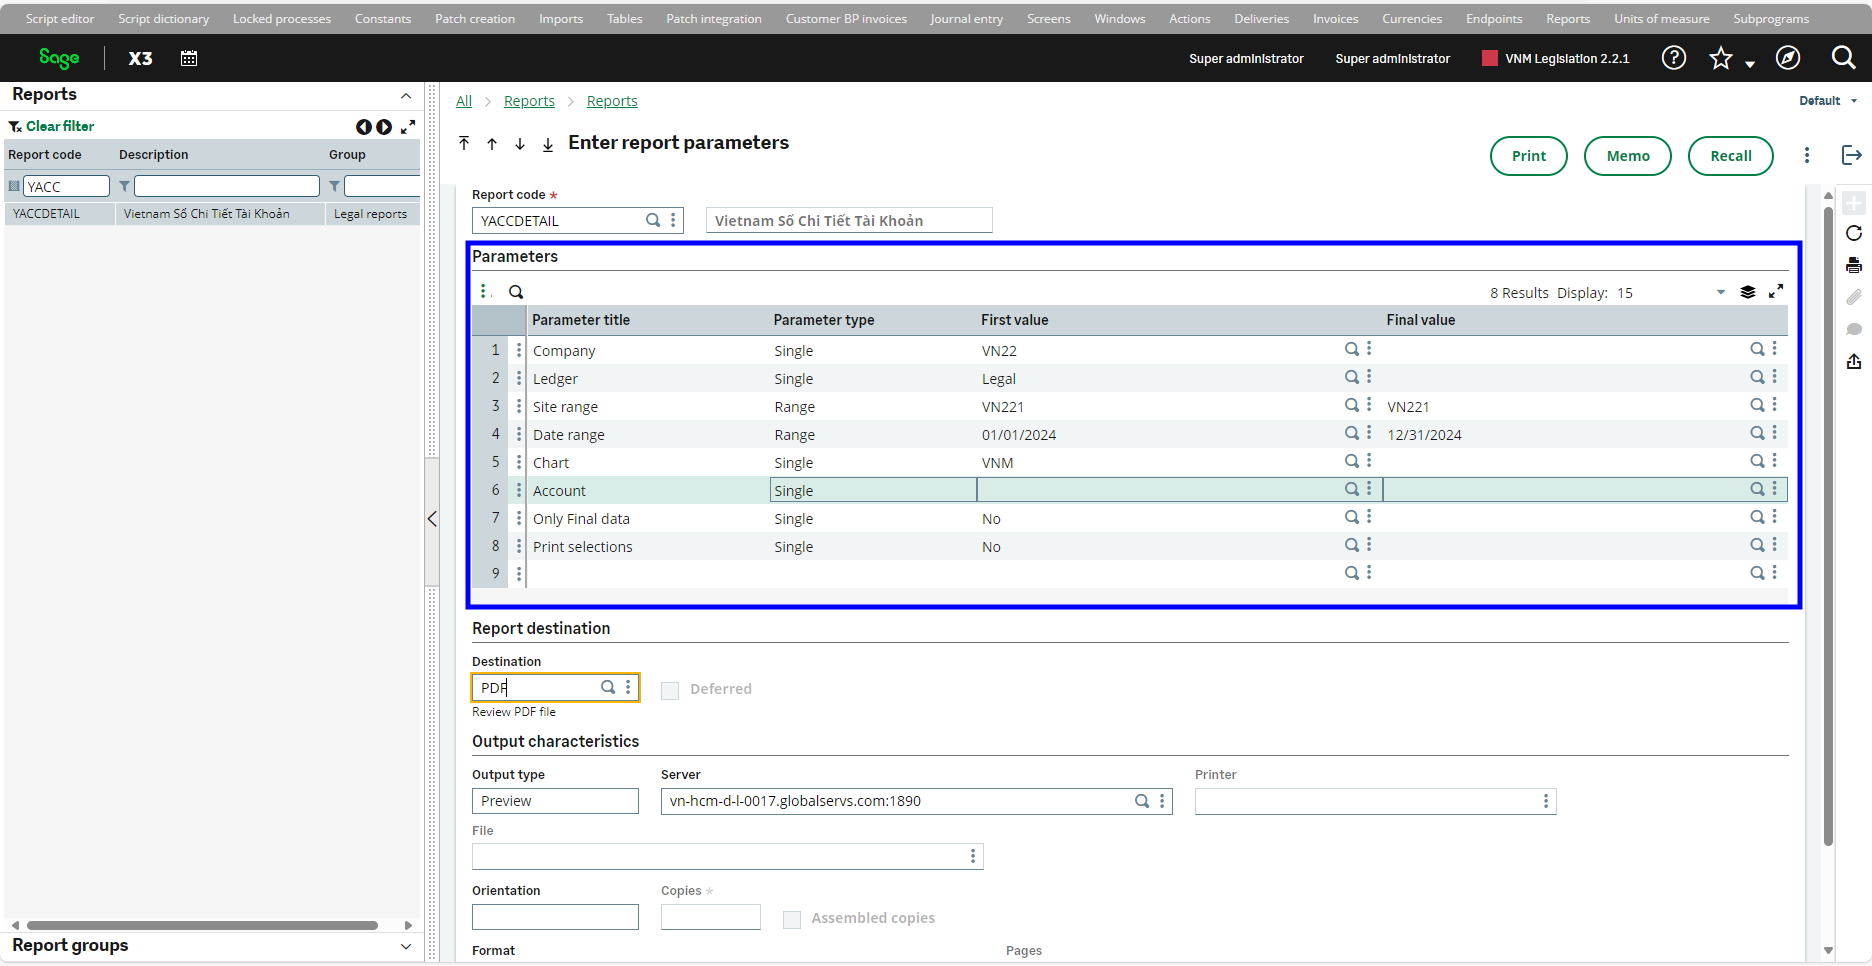The image size is (1872, 966).
Task: Open Group column filter icon
Action: click(x=335, y=186)
